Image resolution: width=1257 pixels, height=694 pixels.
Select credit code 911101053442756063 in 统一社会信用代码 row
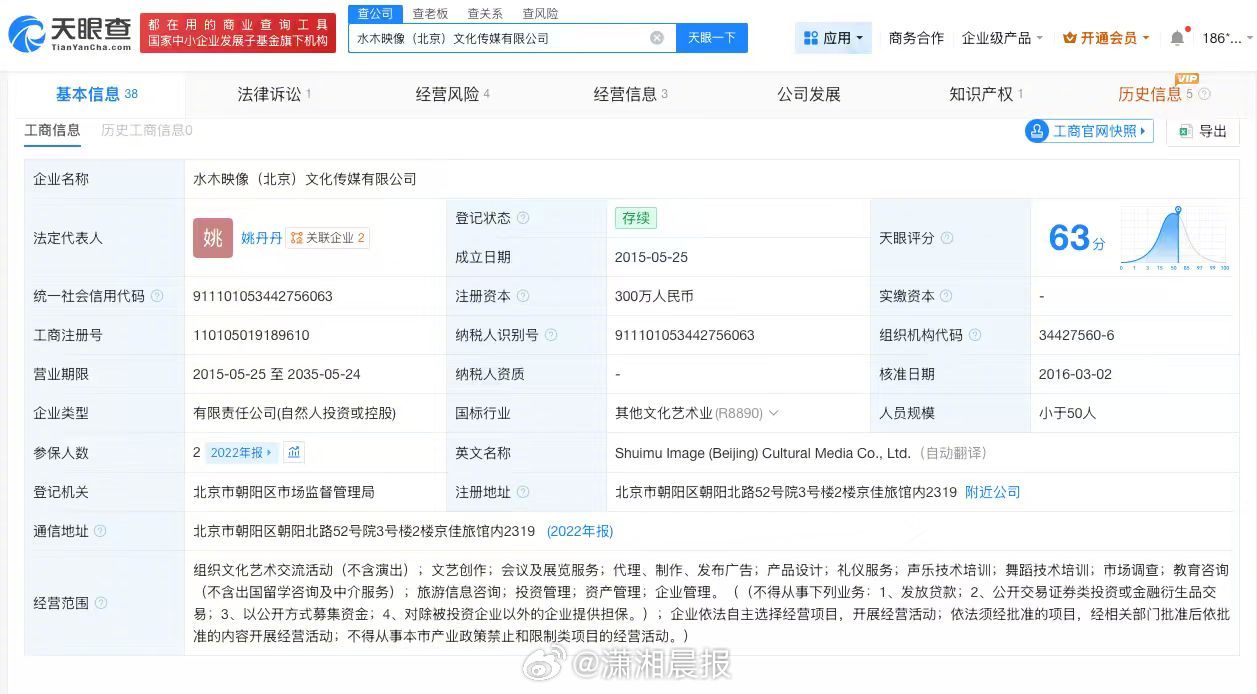pos(263,296)
